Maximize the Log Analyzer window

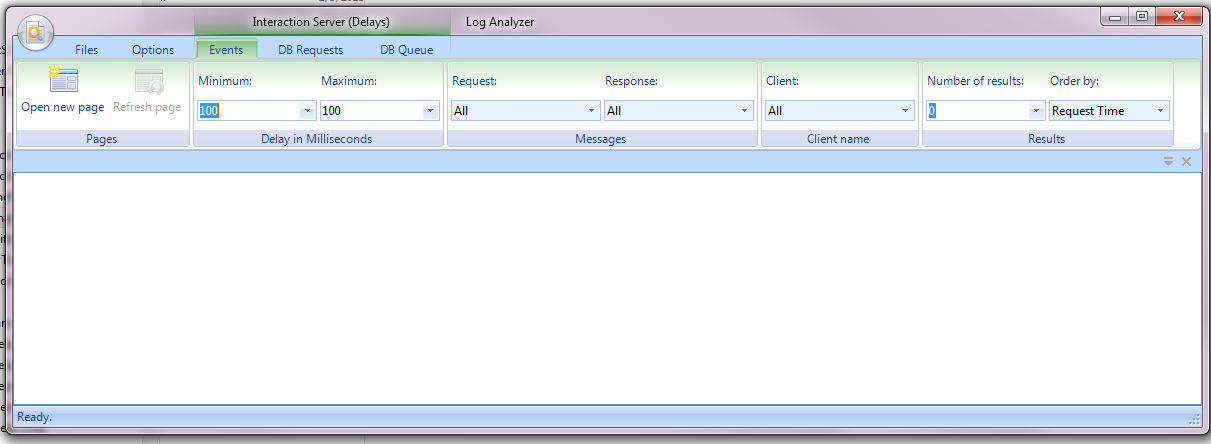pos(1141,16)
